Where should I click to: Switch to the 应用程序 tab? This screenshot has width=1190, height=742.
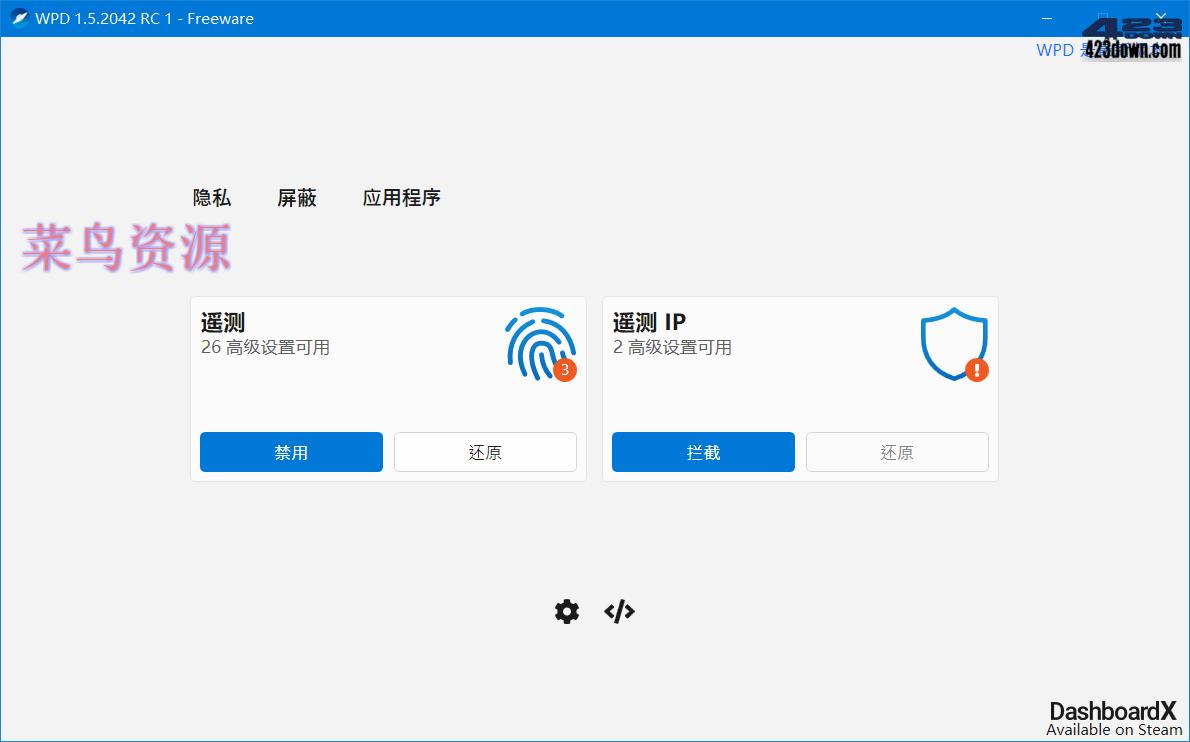tap(402, 197)
